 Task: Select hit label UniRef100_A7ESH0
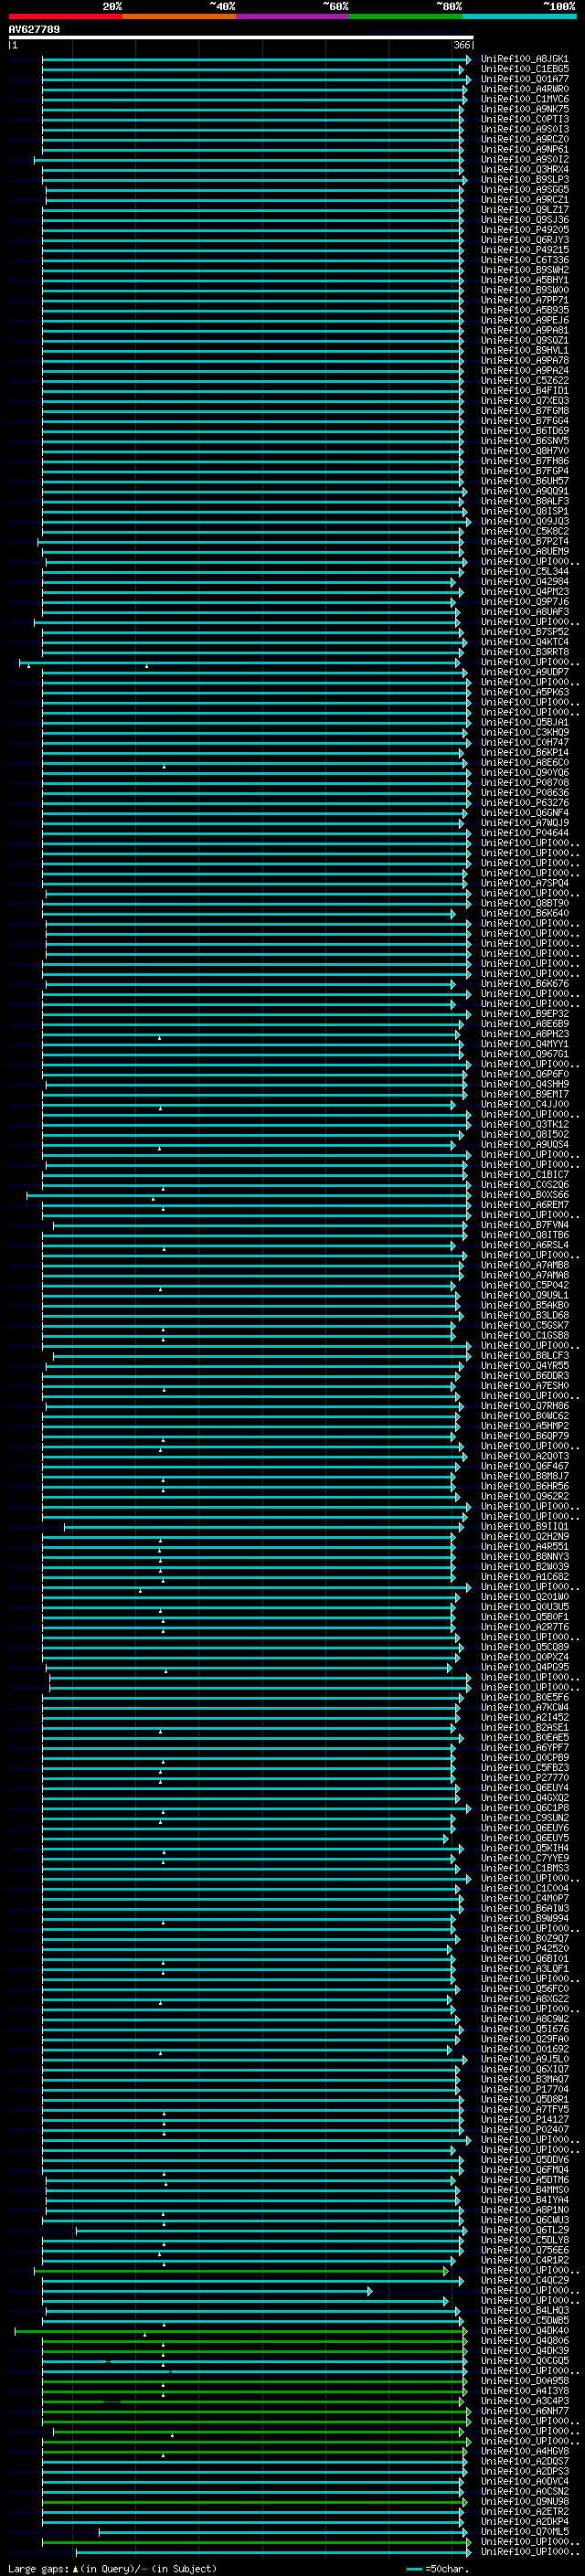pos(525,1386)
